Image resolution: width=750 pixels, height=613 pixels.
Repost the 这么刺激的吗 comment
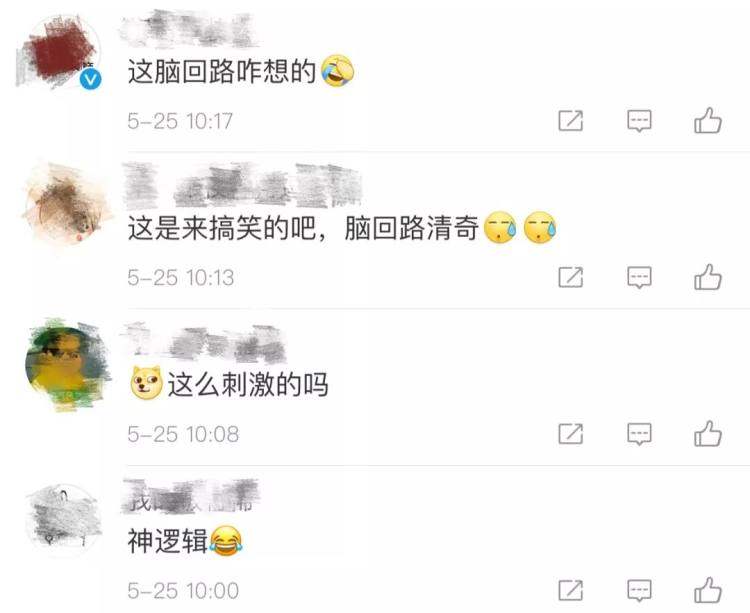[x=571, y=434]
